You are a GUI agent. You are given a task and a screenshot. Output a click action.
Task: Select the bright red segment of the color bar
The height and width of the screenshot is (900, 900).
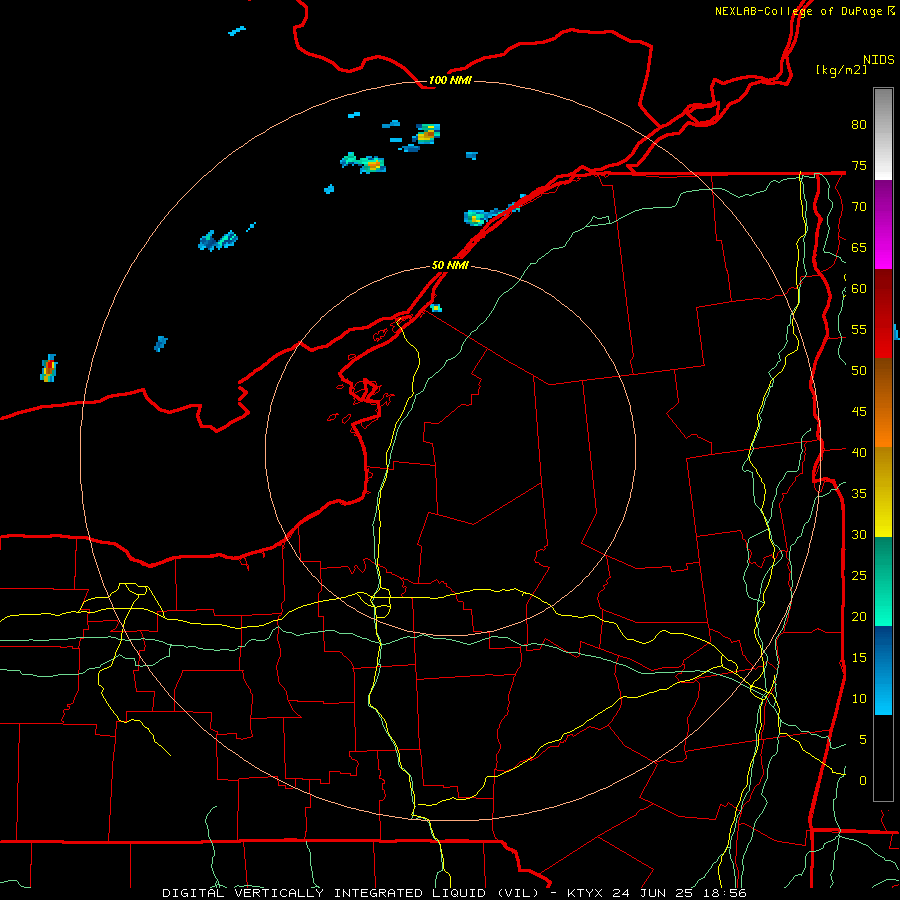tap(883, 337)
